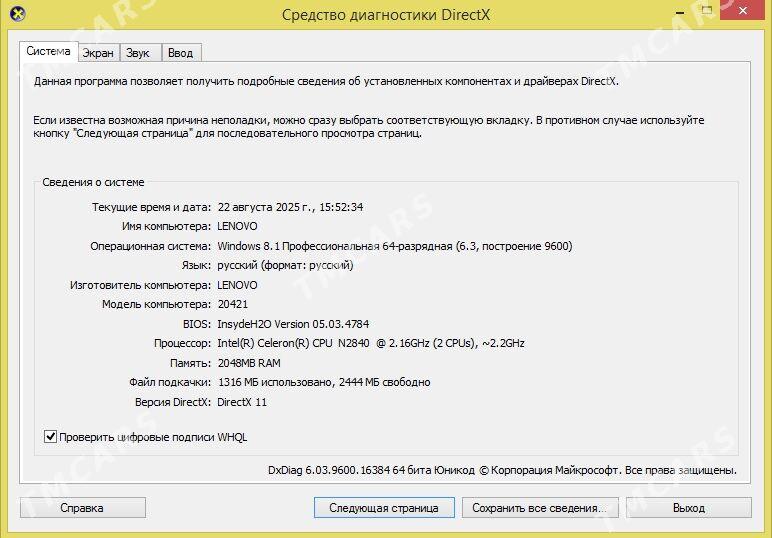Click the Изготовитель компьютера label
Screen dimensions: 772x538
pos(140,285)
